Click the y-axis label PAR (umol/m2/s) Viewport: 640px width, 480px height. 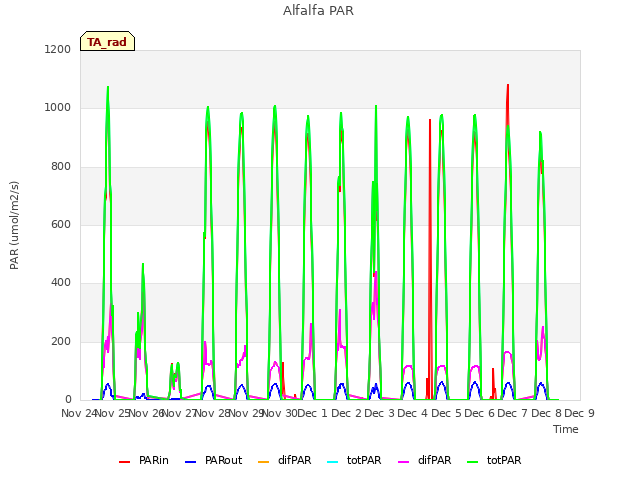[14, 225]
